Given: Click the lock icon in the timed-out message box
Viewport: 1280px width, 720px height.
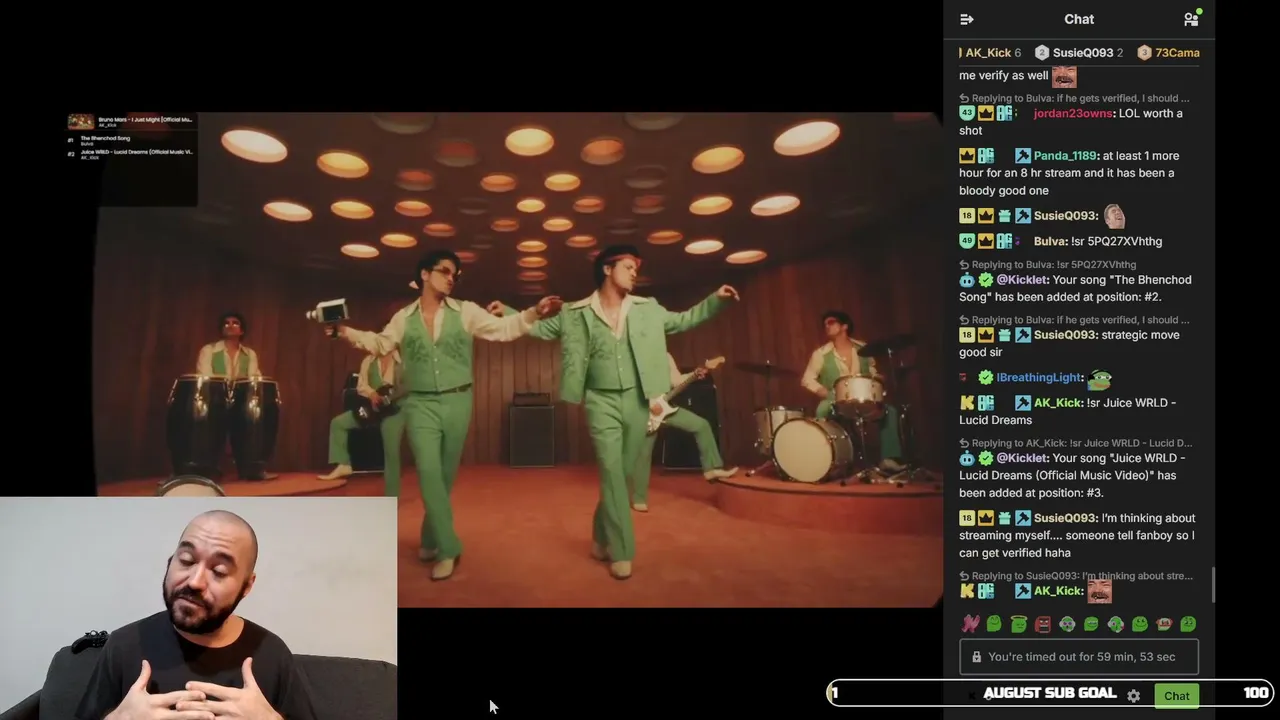Looking at the screenshot, I should pos(976,657).
